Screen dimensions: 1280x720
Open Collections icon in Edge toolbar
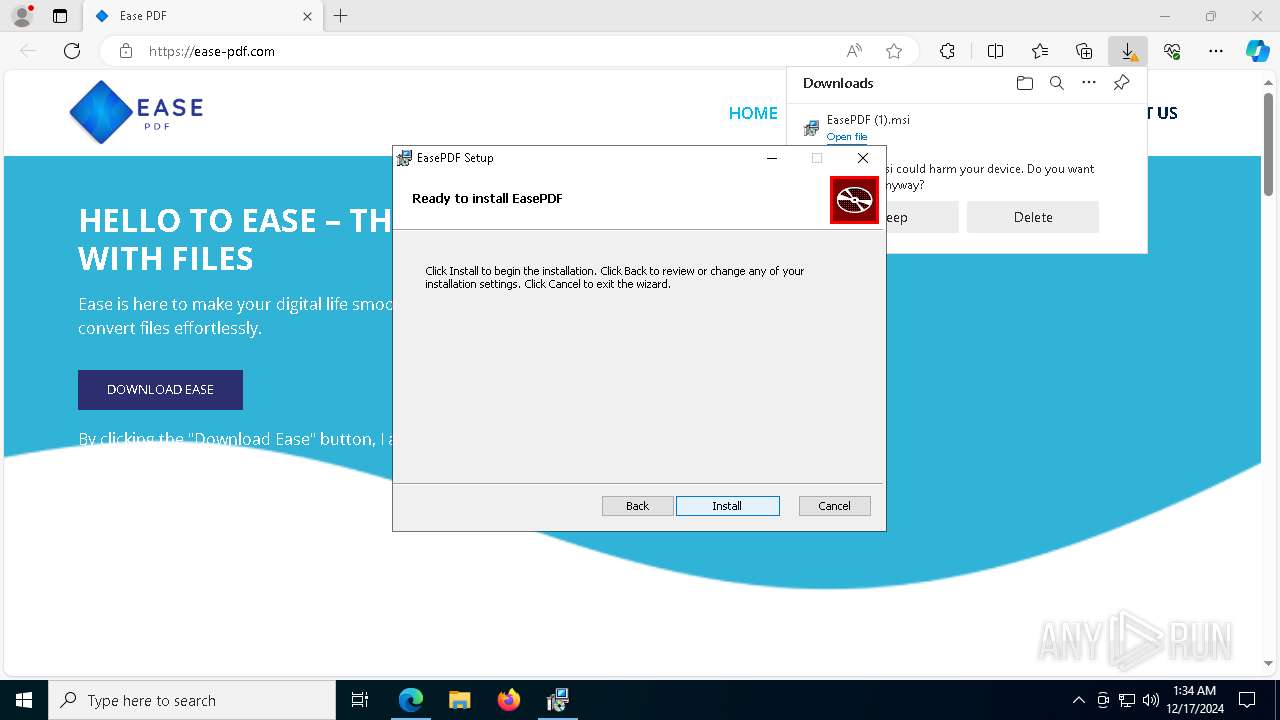click(x=1084, y=51)
